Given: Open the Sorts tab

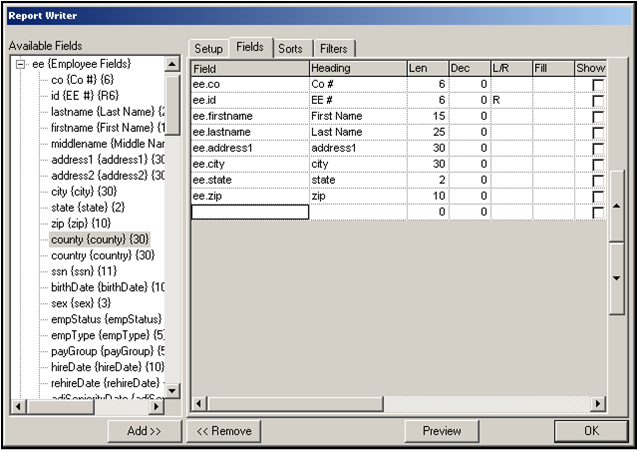Looking at the screenshot, I should pyautogui.click(x=292, y=49).
